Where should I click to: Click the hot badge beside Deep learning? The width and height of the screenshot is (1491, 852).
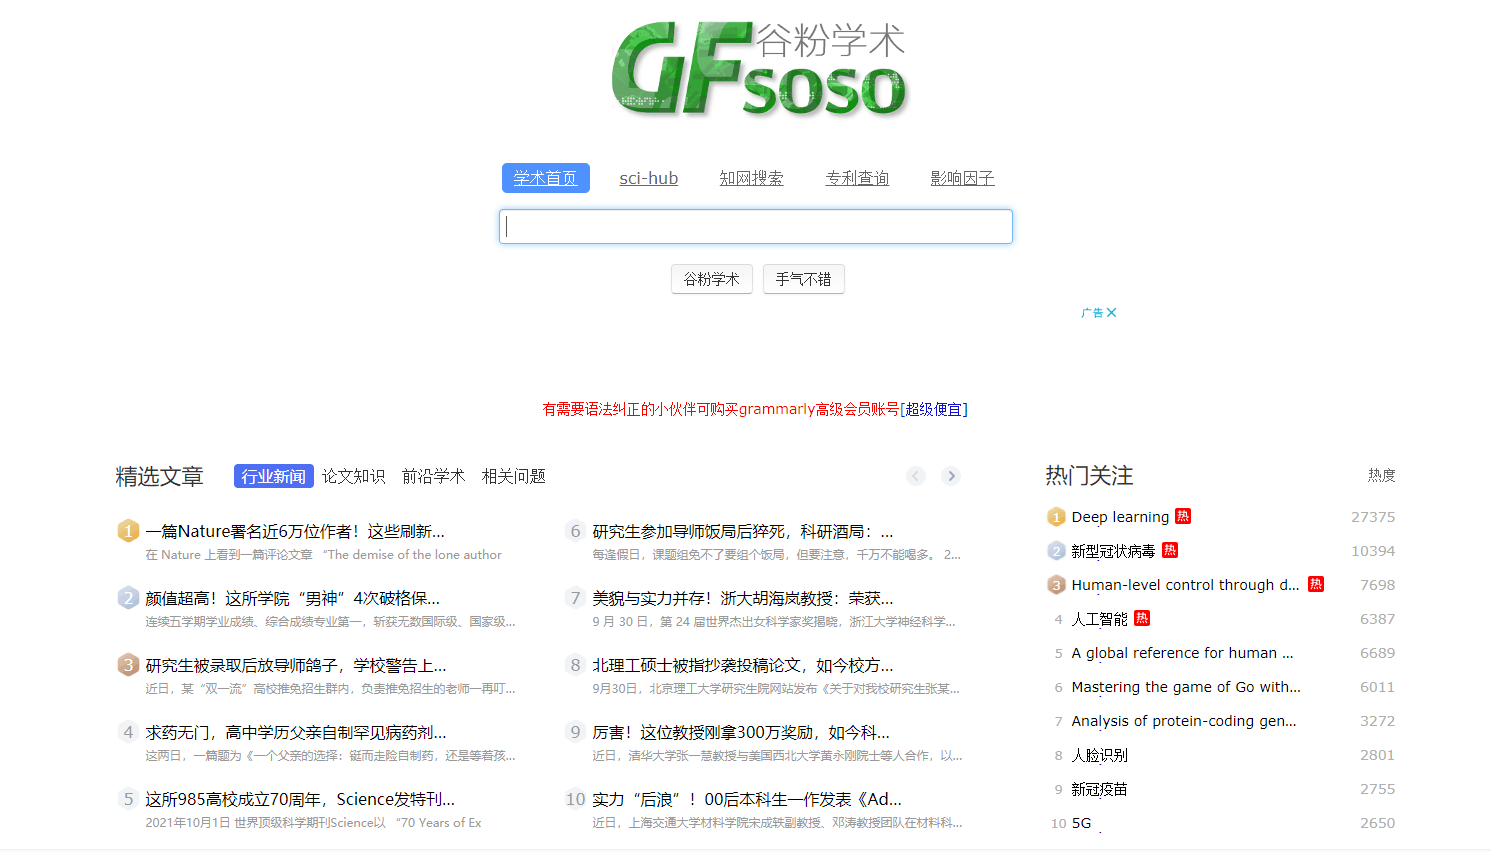pyautogui.click(x=1183, y=516)
